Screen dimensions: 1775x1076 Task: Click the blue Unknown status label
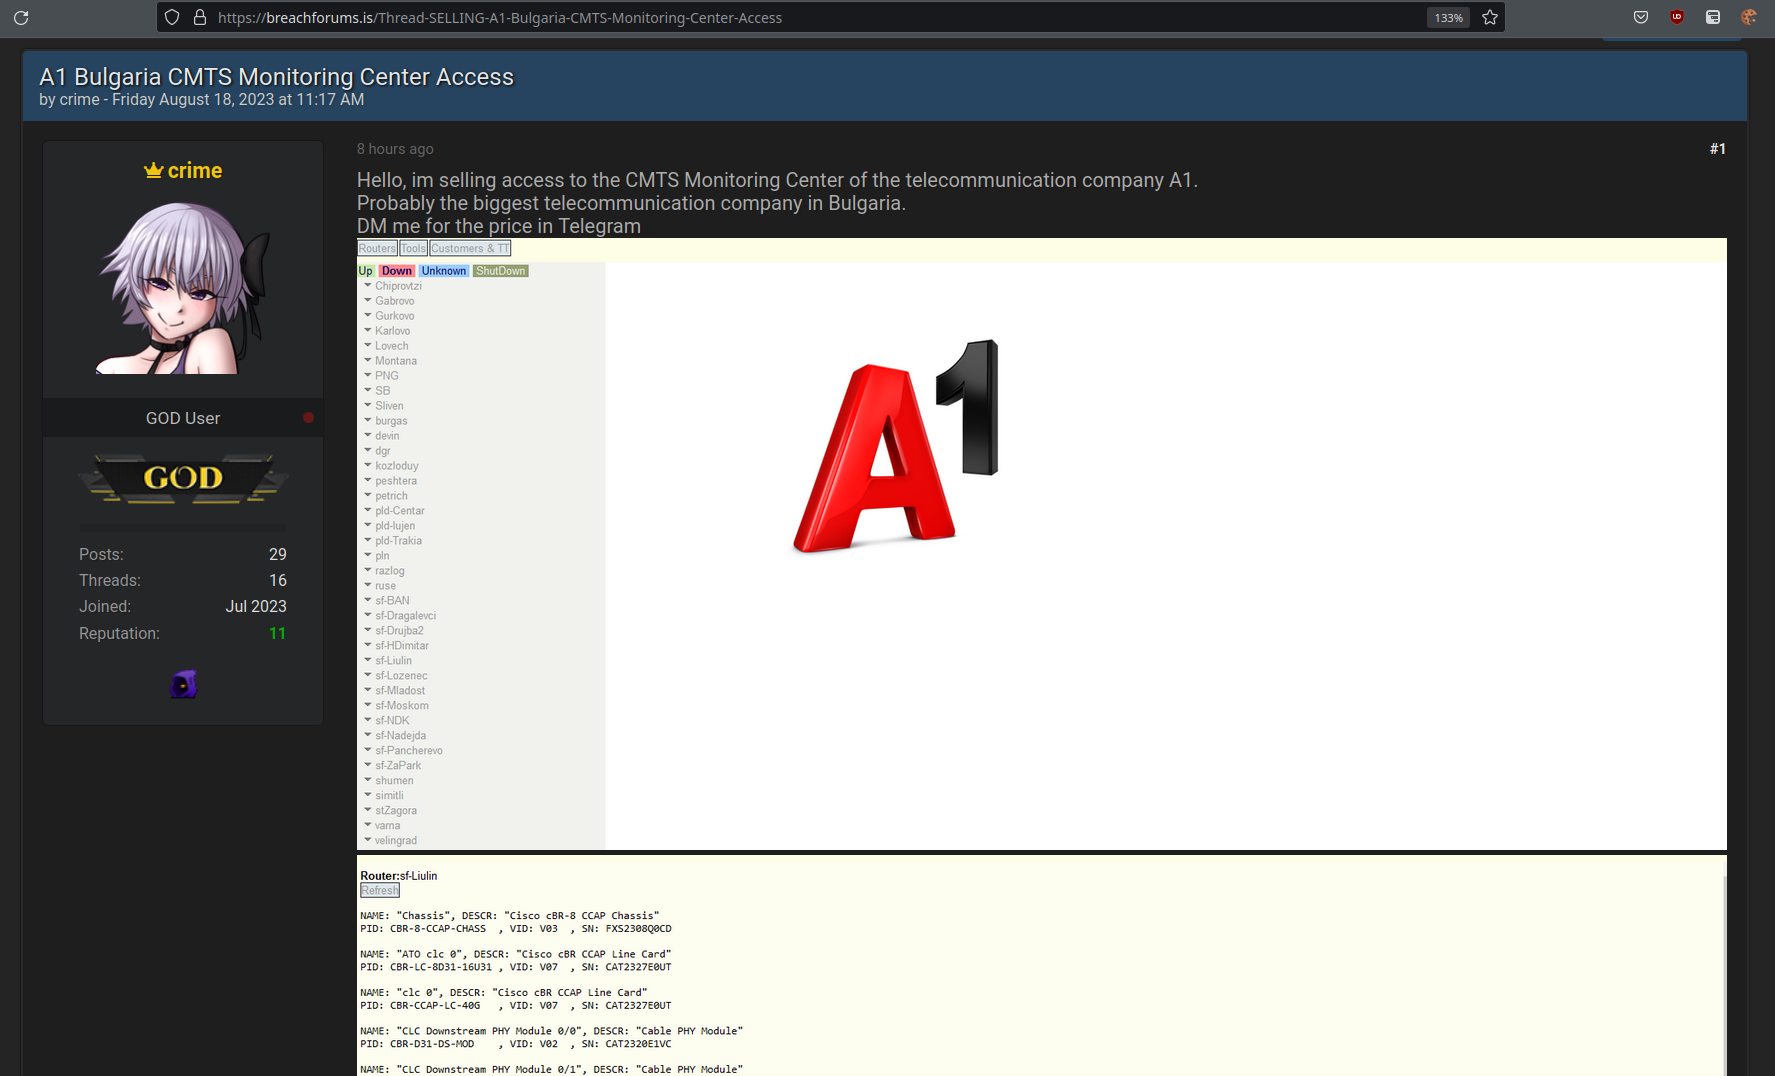click(443, 271)
